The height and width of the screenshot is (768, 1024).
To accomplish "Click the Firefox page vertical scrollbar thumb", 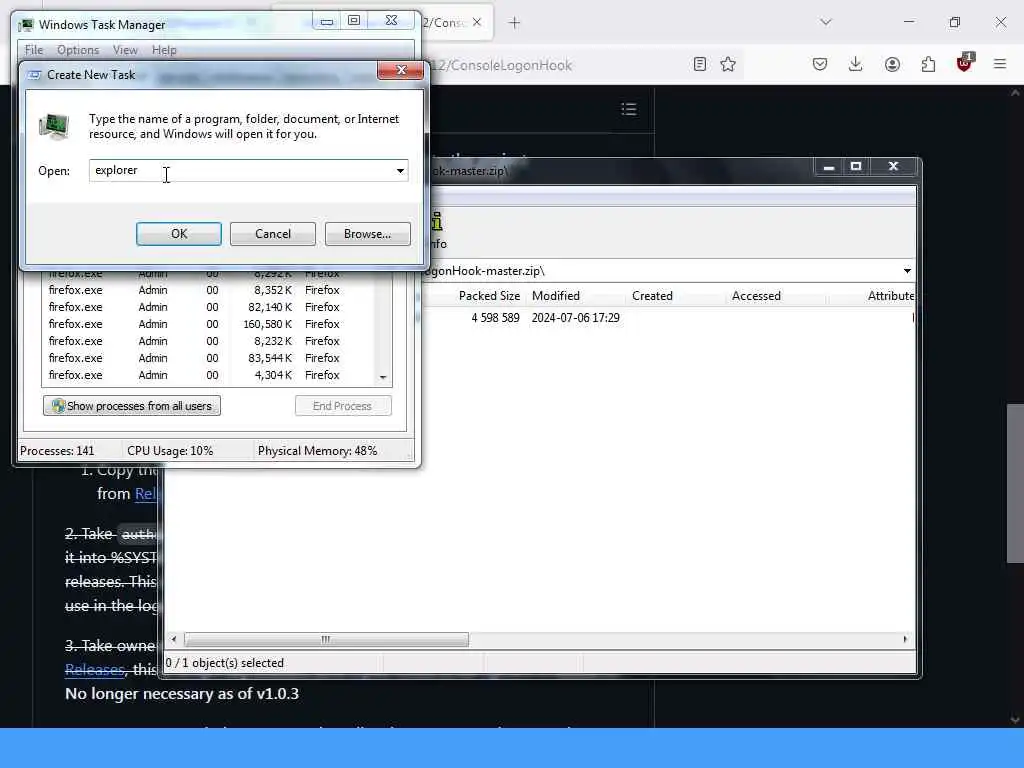I will point(1015,483).
